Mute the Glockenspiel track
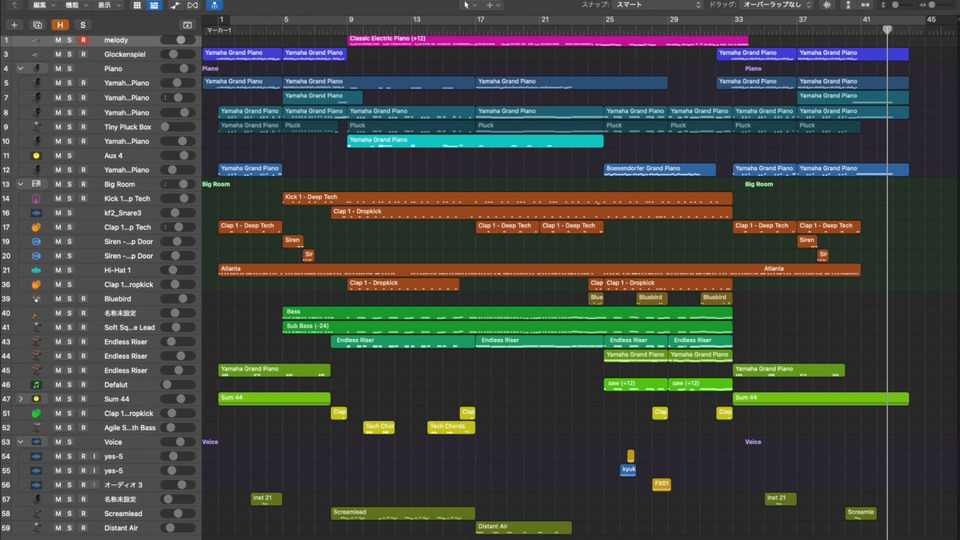Image resolution: width=960 pixels, height=540 pixels. [x=57, y=55]
